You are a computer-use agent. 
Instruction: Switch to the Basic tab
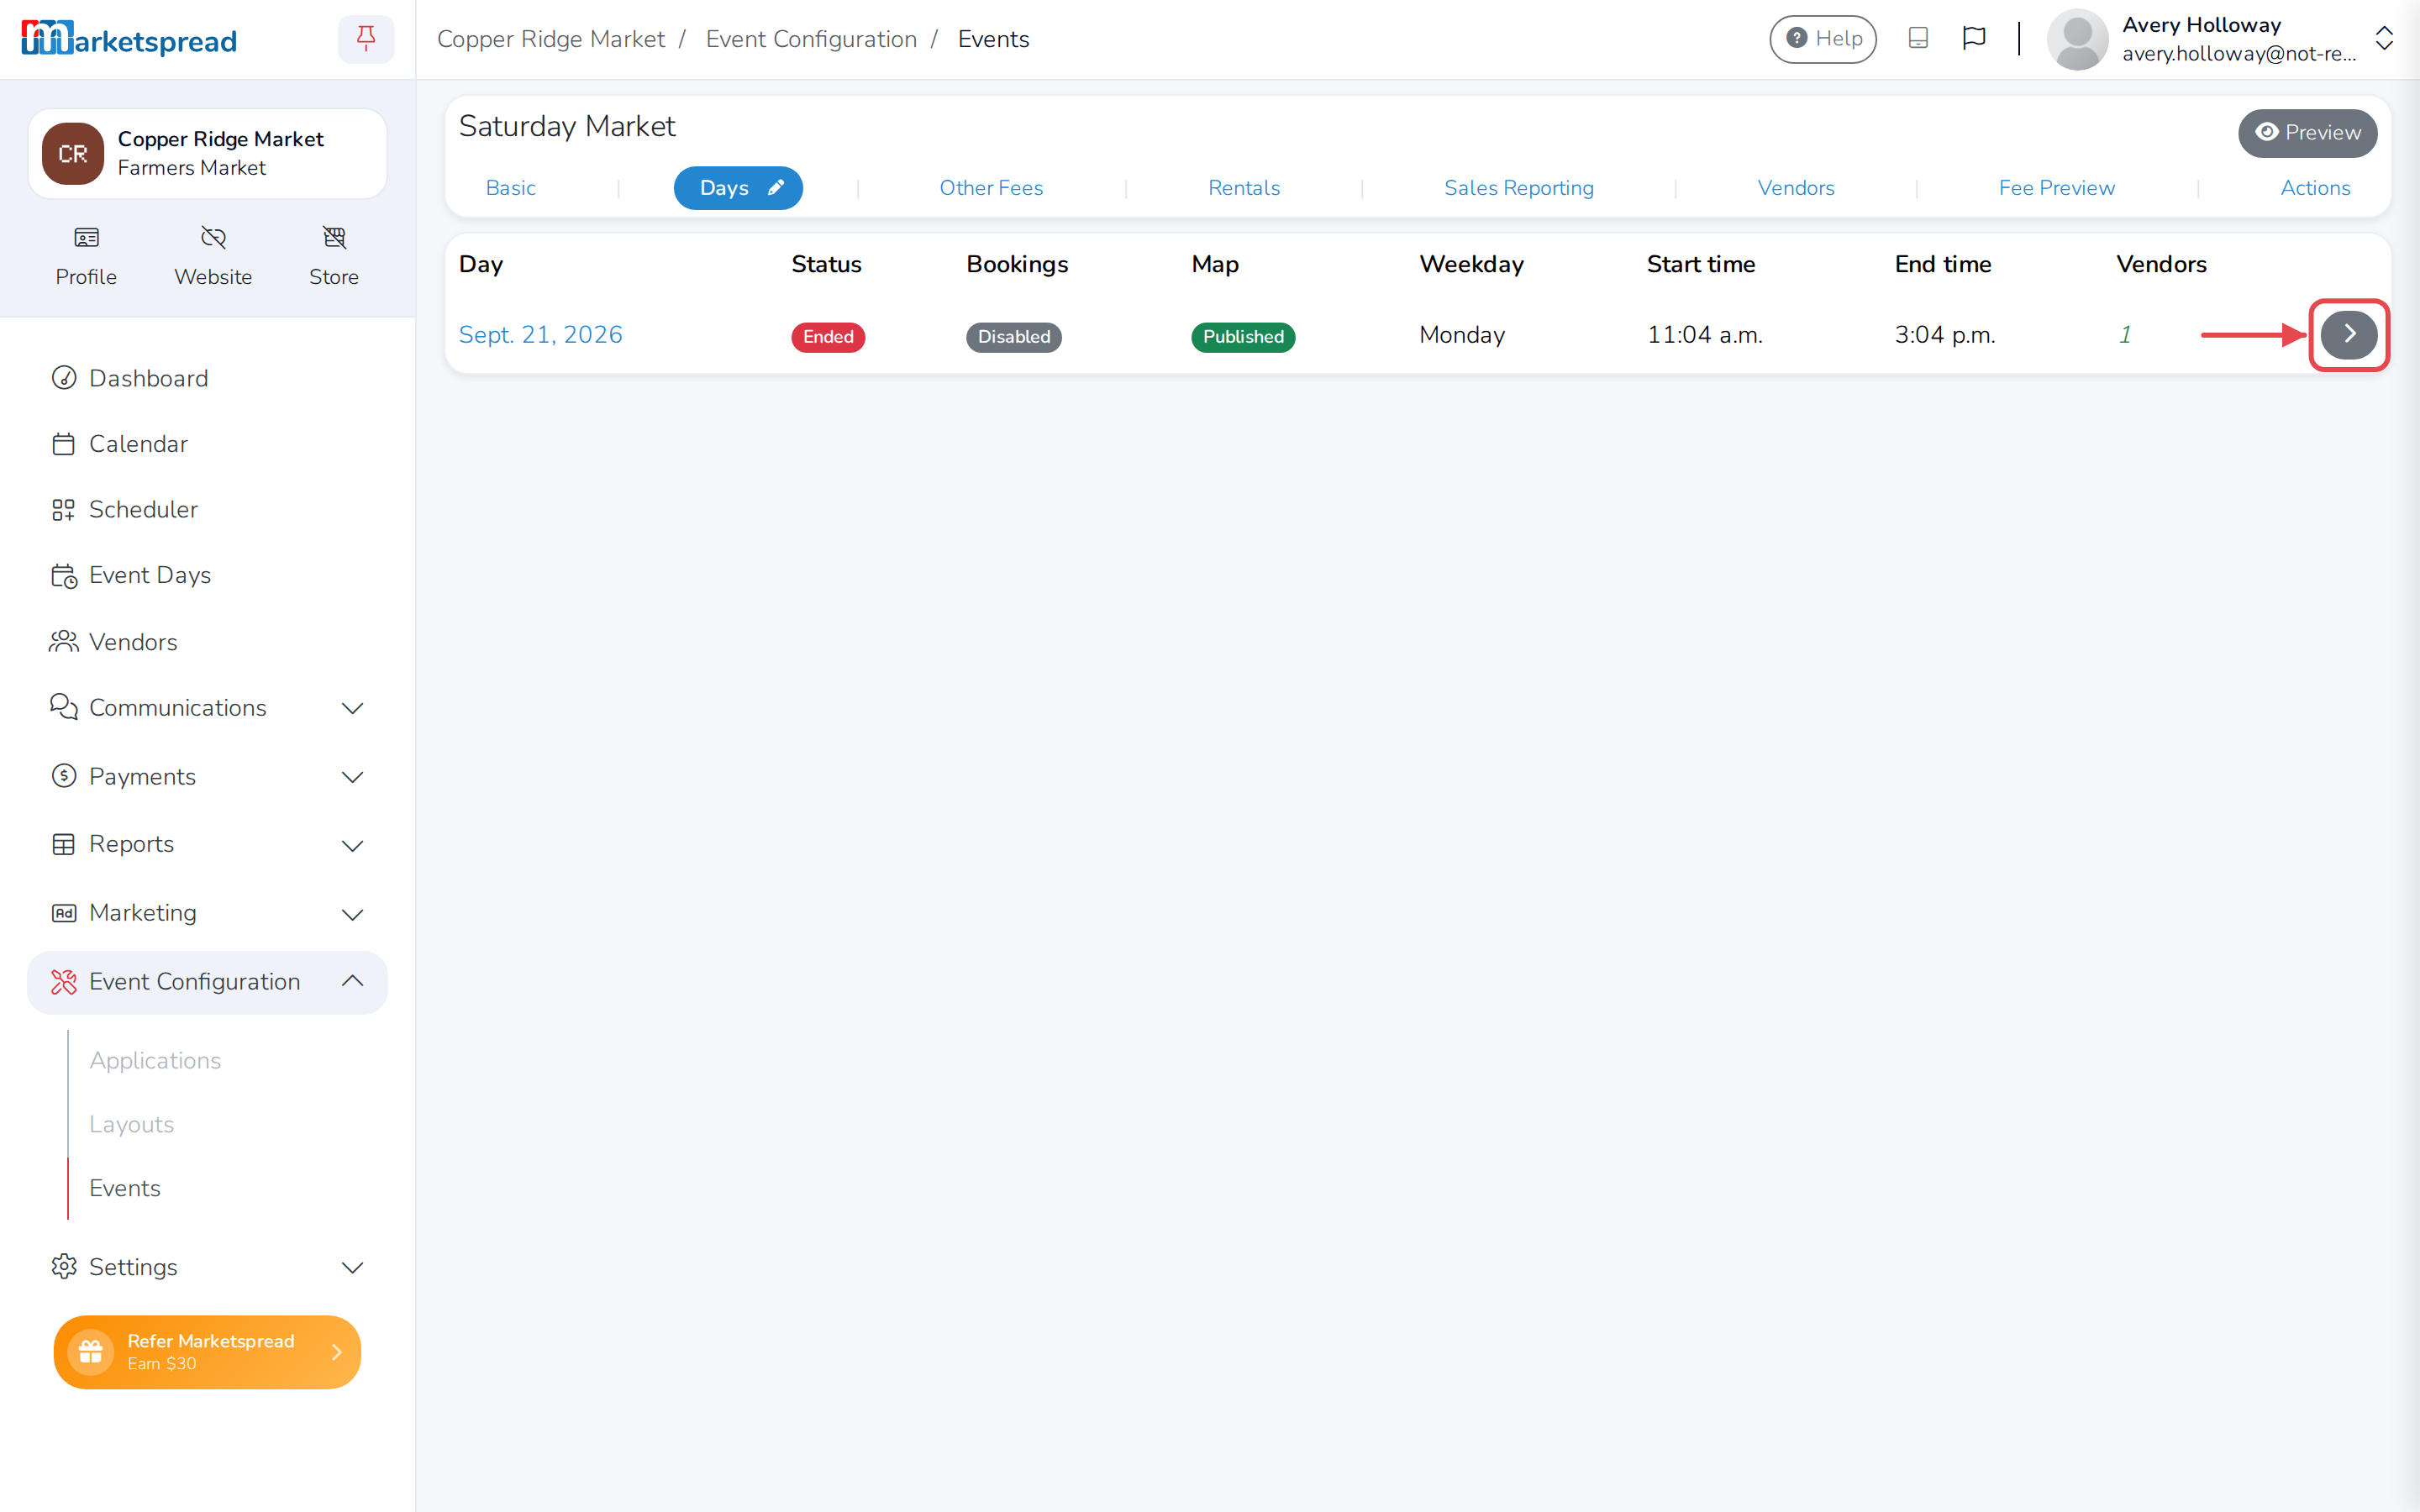[x=510, y=188]
